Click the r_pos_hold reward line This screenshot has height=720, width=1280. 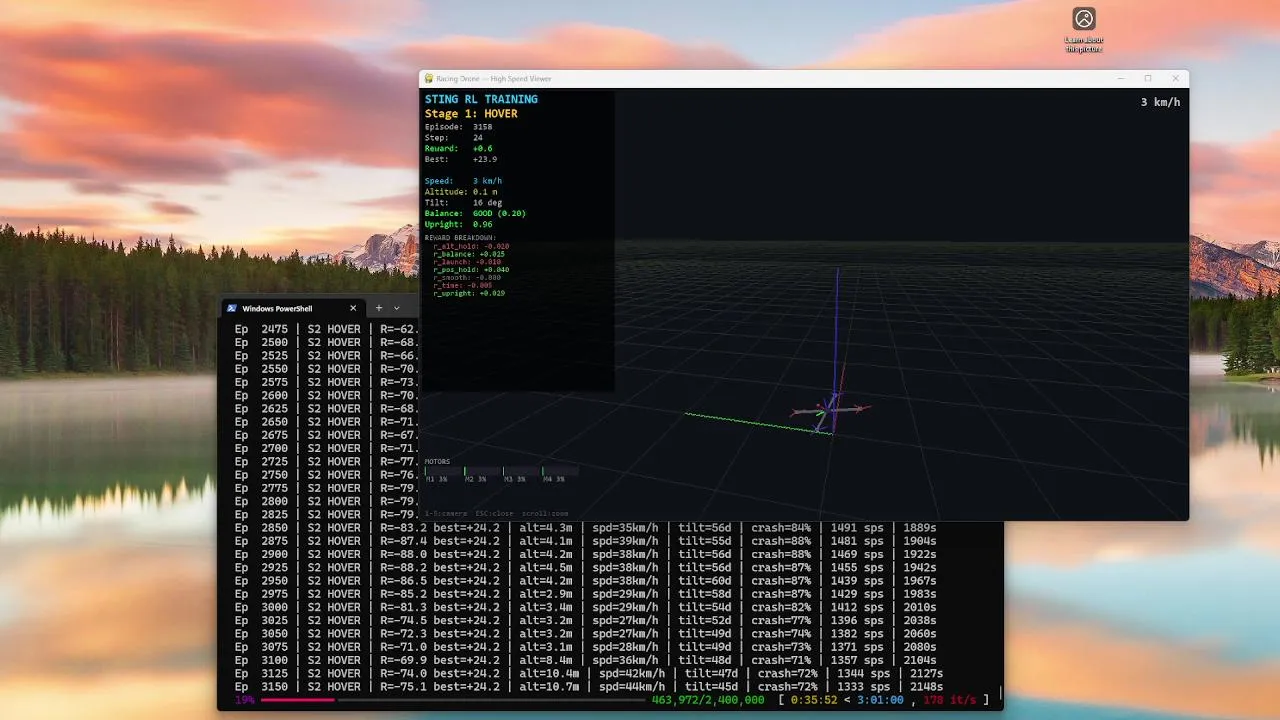(471, 270)
